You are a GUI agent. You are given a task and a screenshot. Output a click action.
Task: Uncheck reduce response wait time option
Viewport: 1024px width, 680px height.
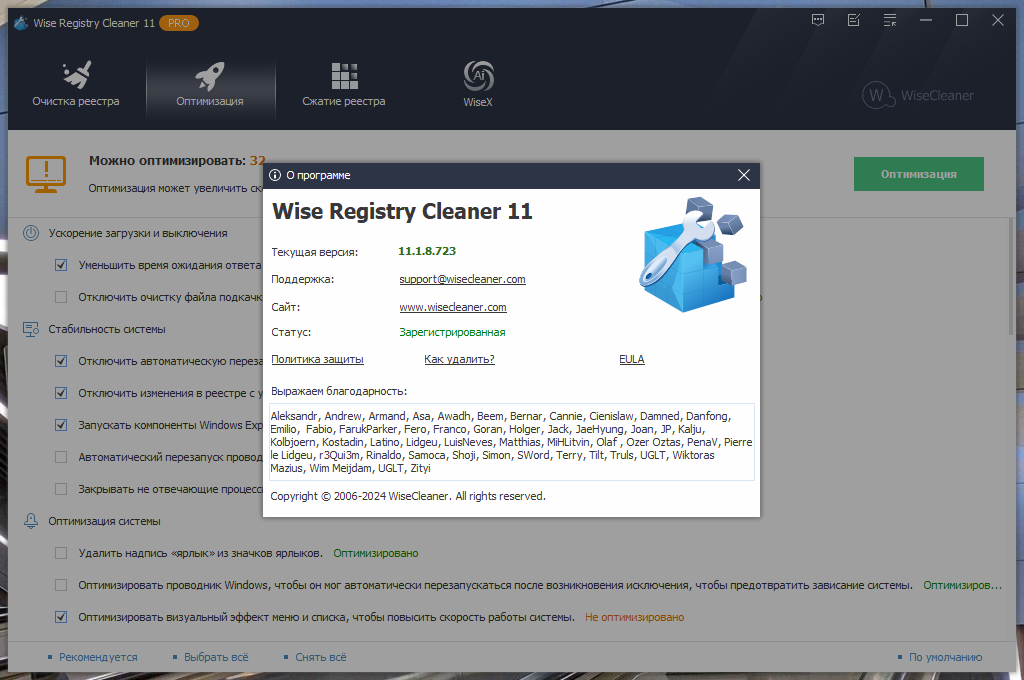click(x=61, y=265)
